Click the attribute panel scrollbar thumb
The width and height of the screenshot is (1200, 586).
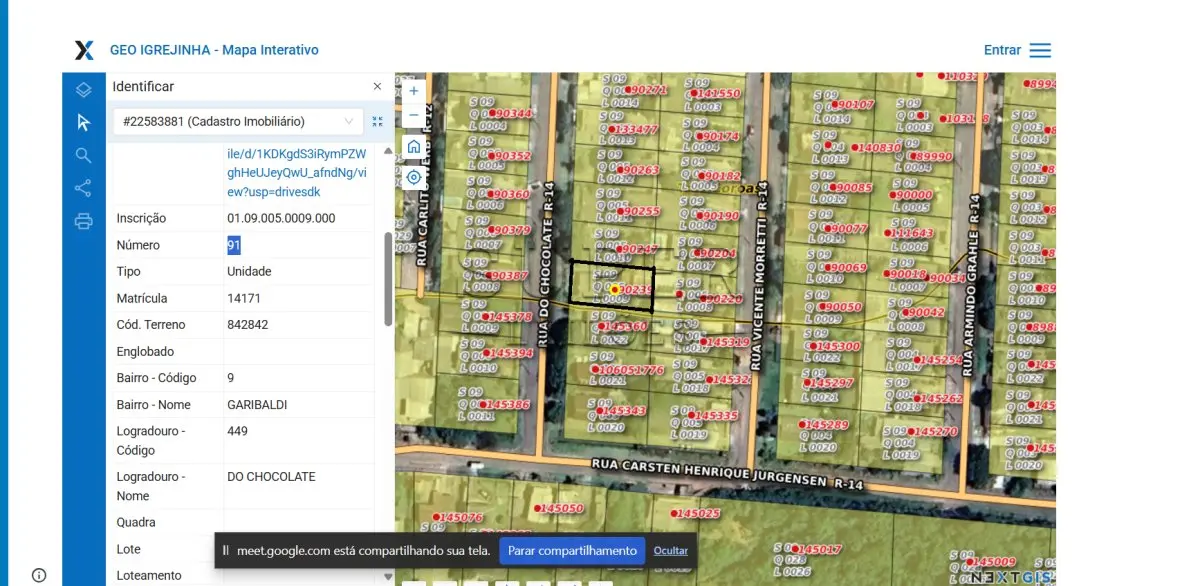click(389, 278)
